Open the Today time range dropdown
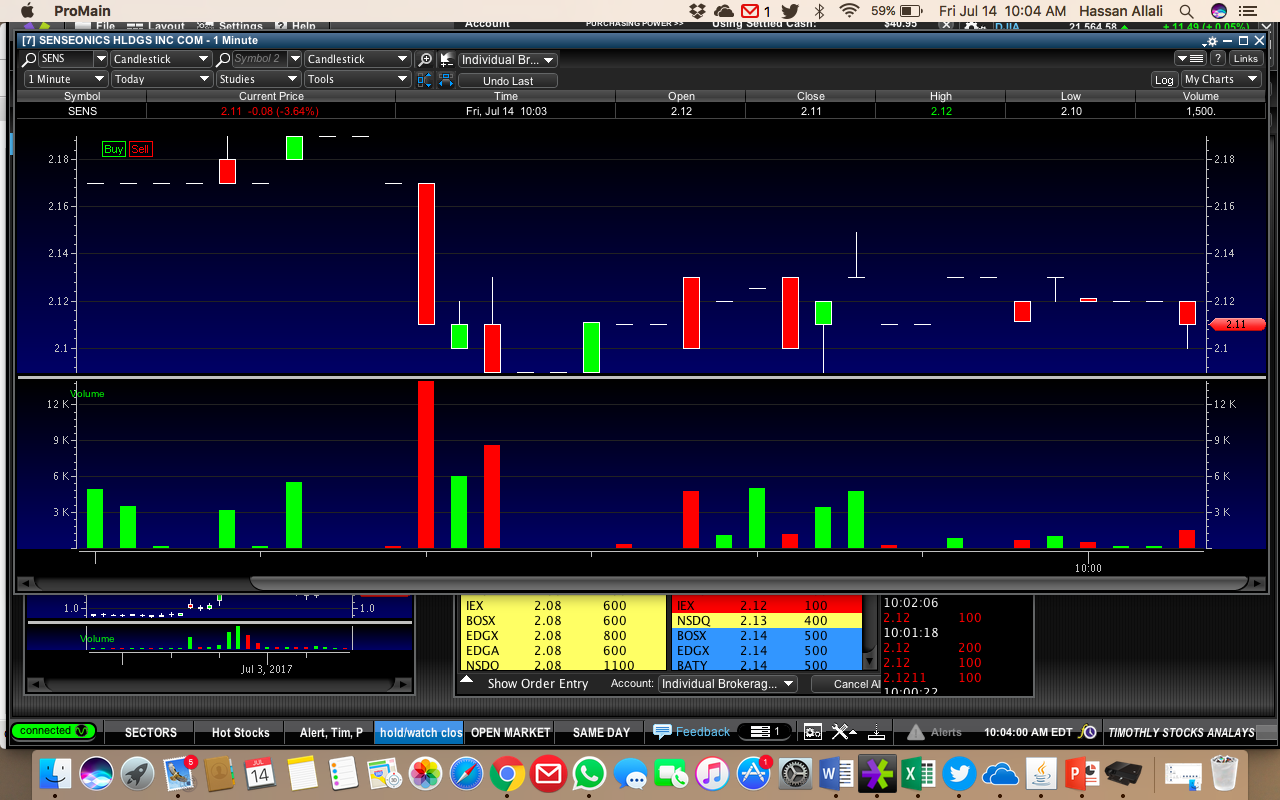The width and height of the screenshot is (1280, 800). click(x=161, y=79)
